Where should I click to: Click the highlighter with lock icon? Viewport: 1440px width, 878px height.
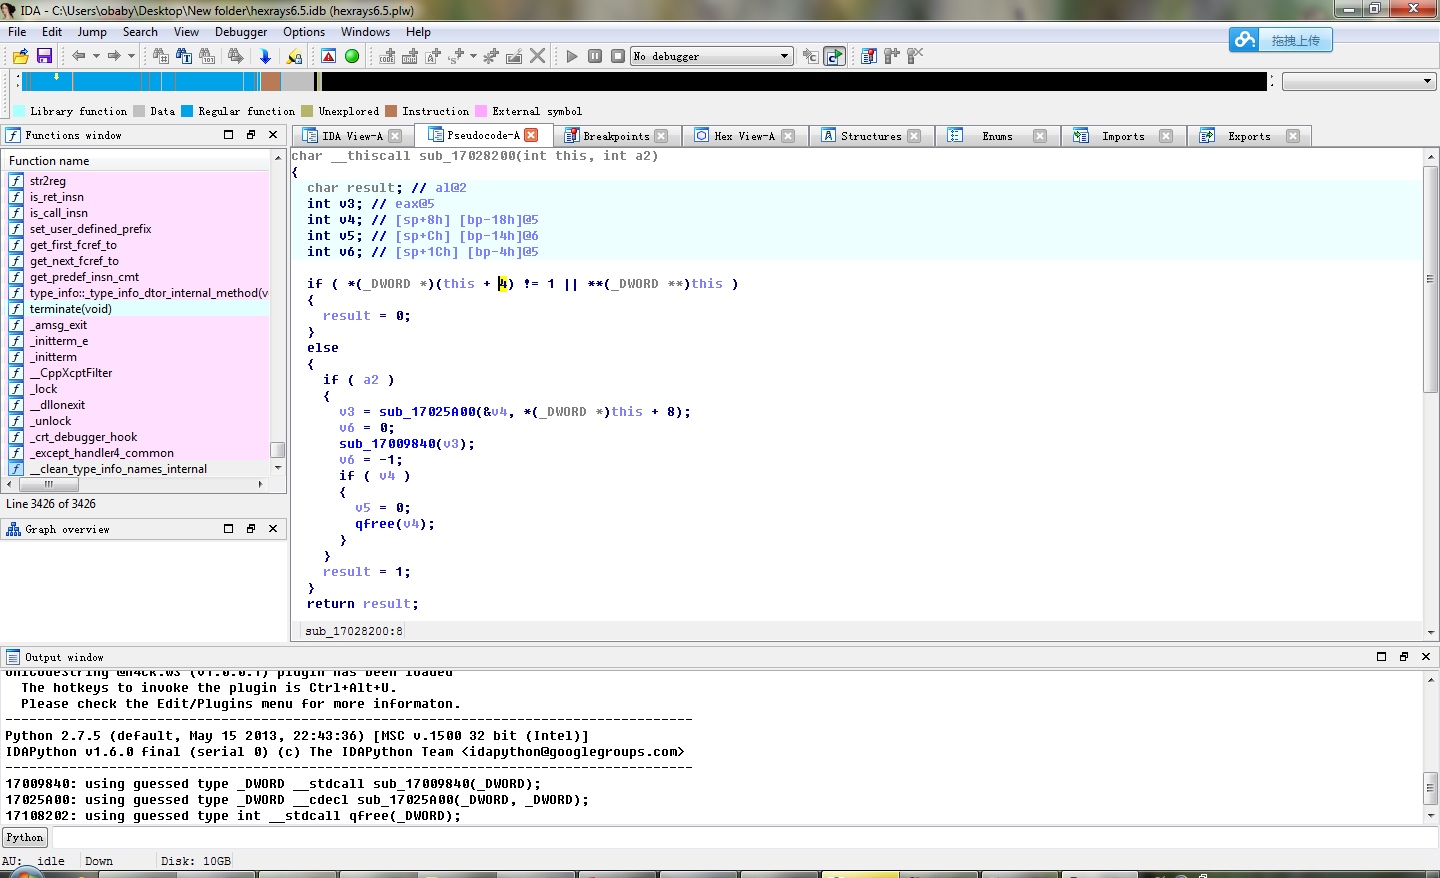(294, 56)
